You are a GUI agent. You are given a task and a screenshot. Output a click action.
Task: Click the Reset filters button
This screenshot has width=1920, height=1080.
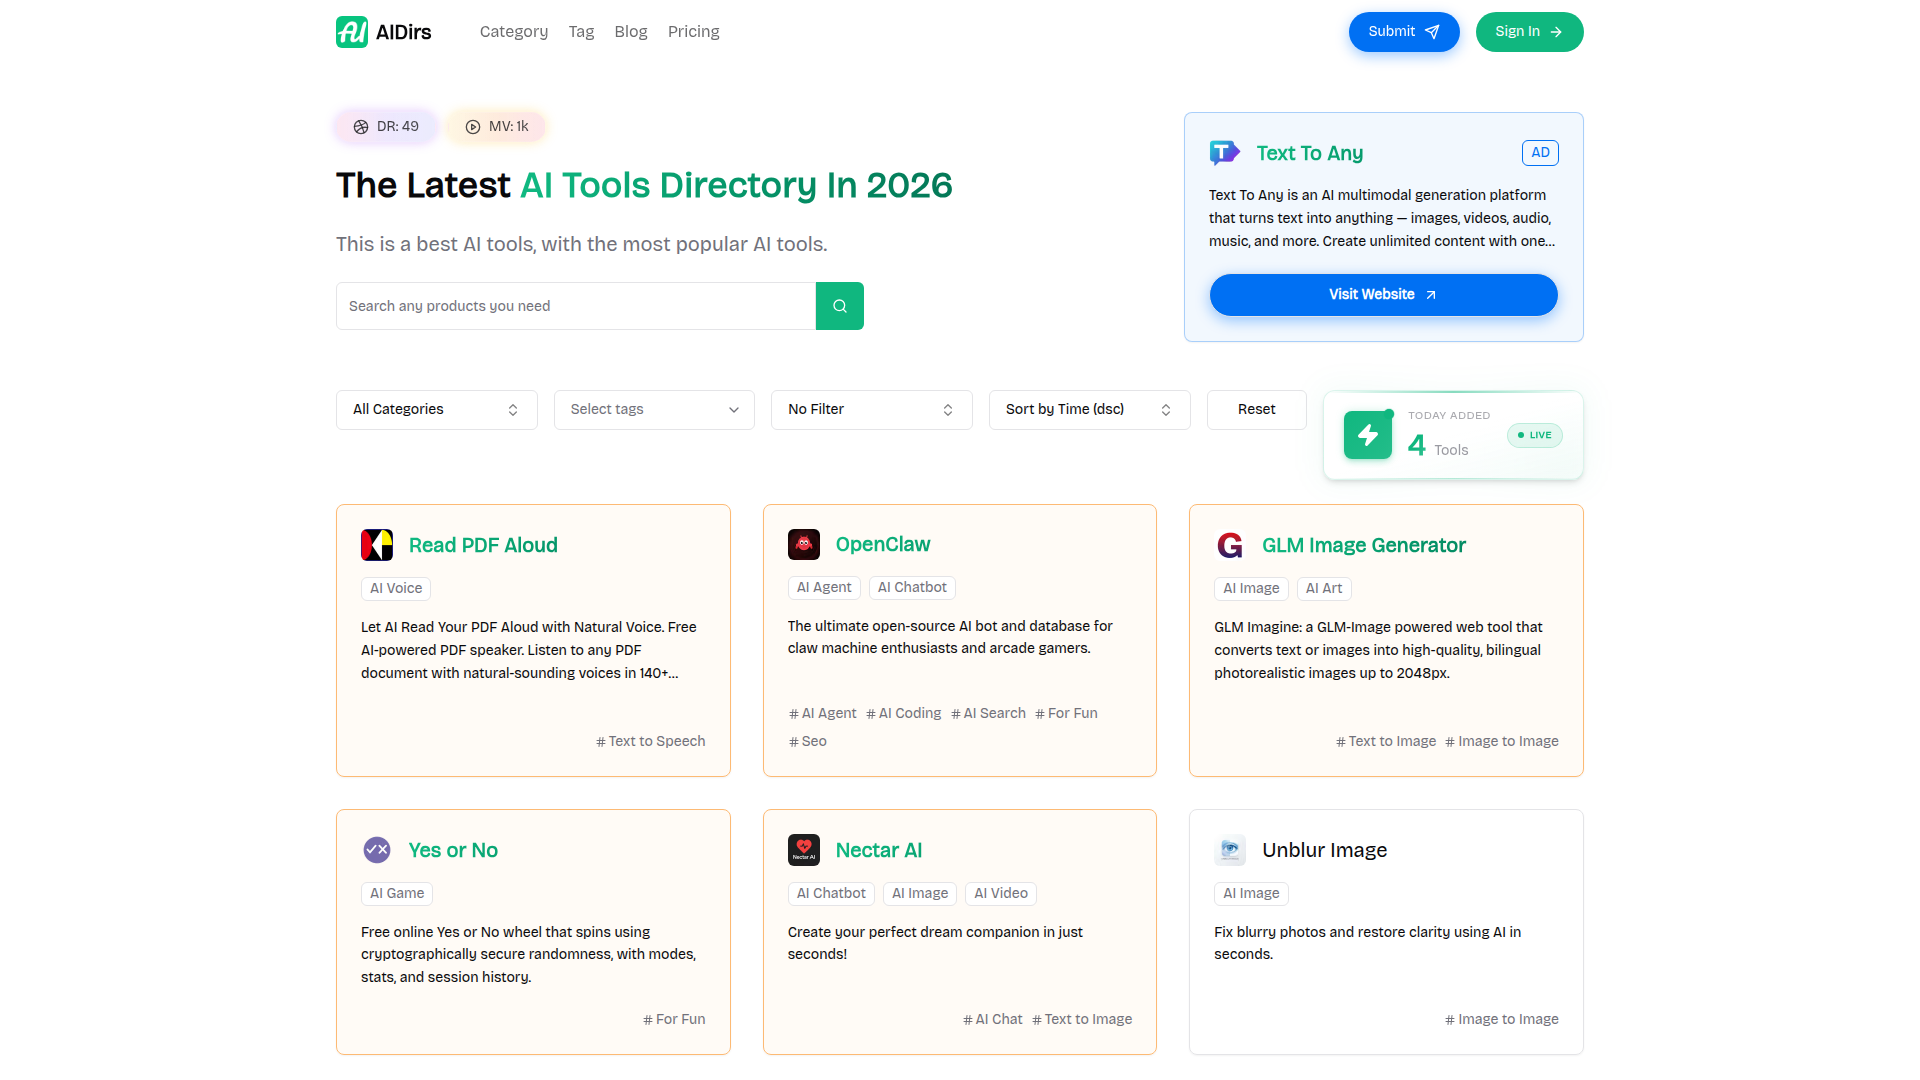pos(1256,410)
